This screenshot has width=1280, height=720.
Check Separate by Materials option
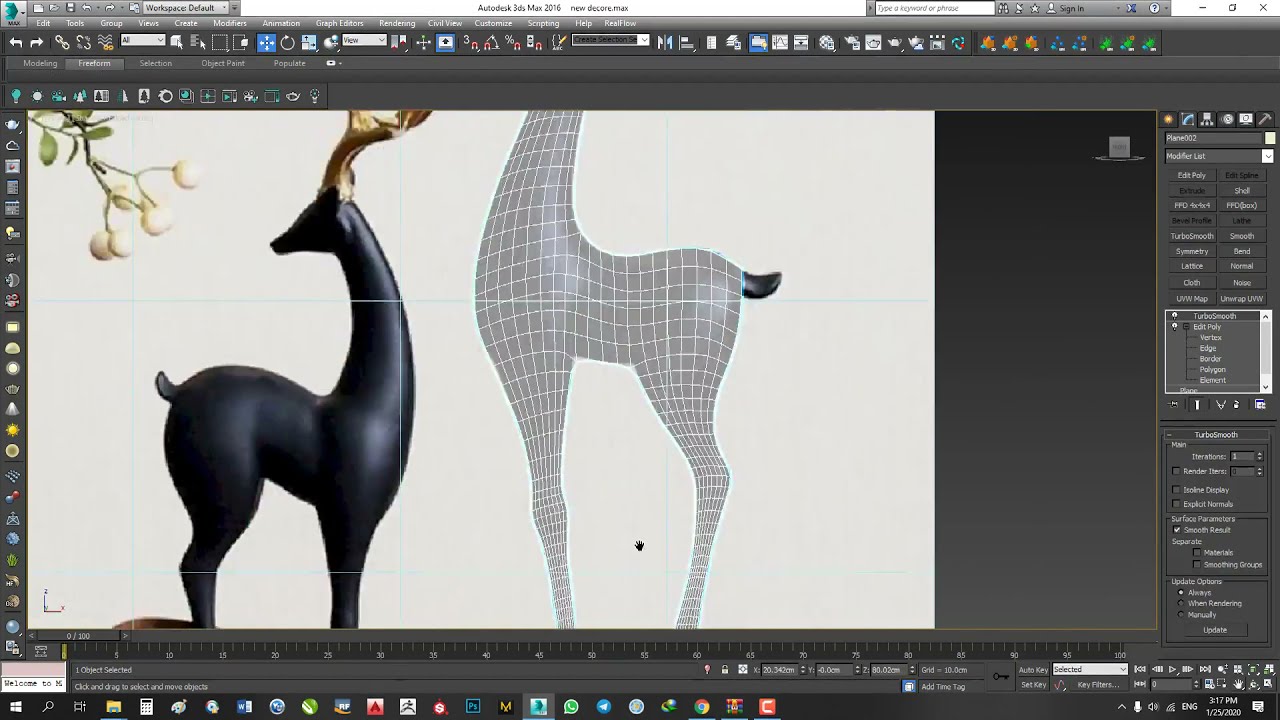1197,552
